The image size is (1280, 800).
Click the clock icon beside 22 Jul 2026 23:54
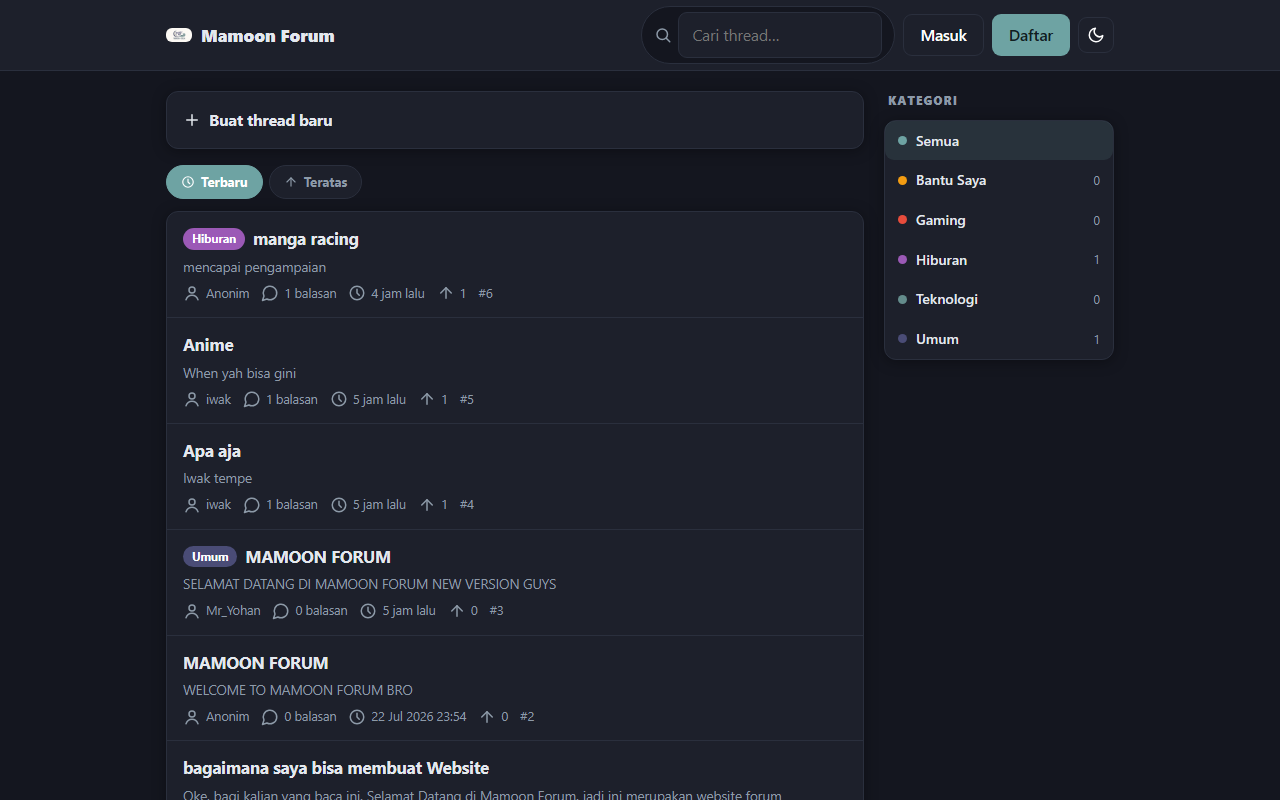pos(357,717)
